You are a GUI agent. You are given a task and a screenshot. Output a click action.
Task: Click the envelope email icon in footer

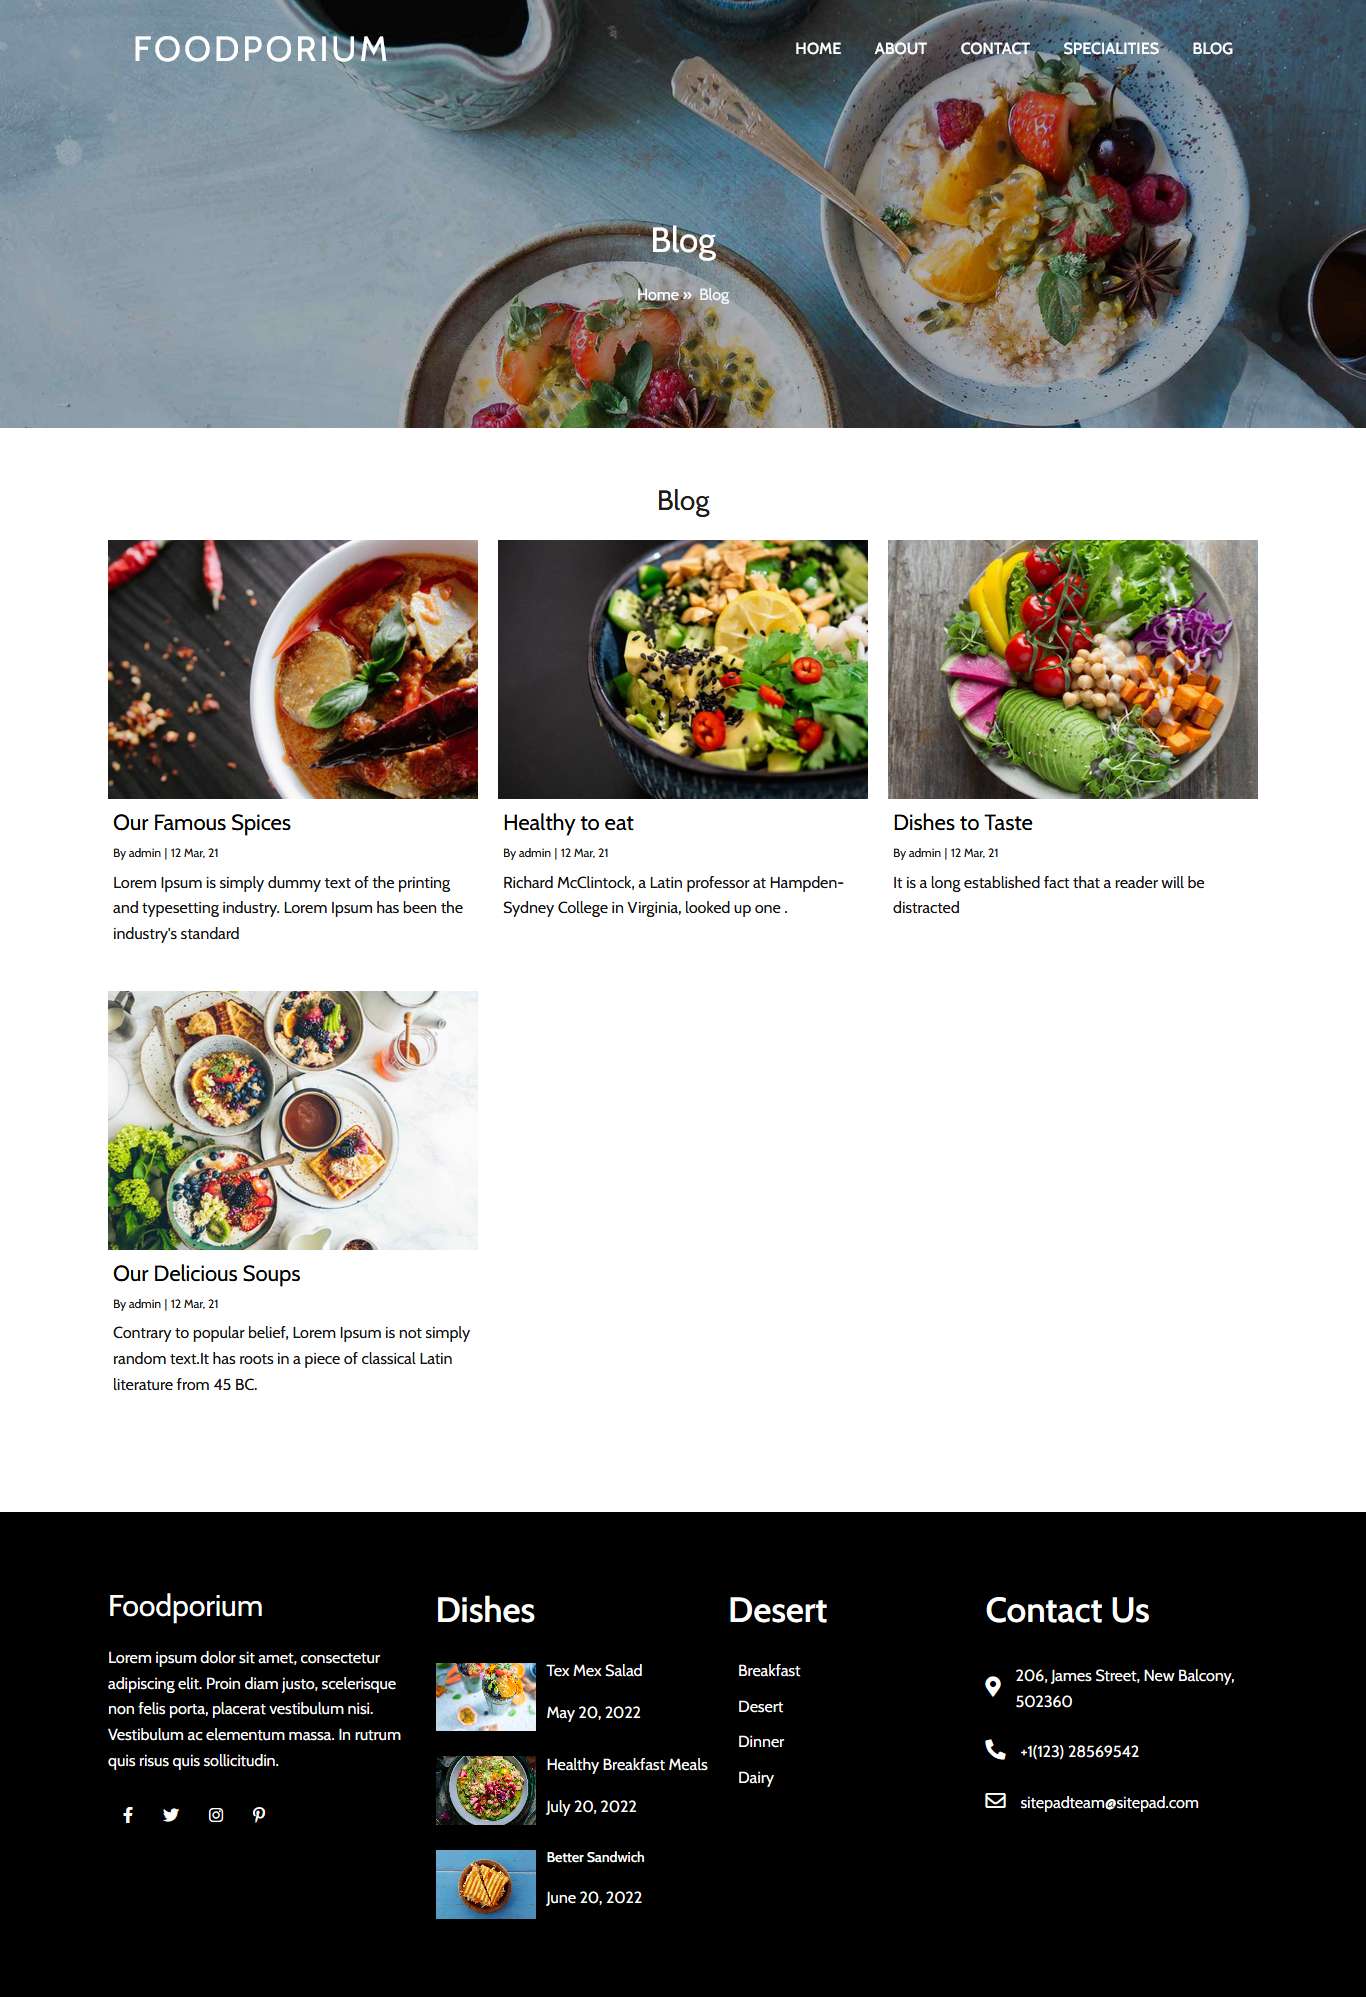tap(995, 1801)
